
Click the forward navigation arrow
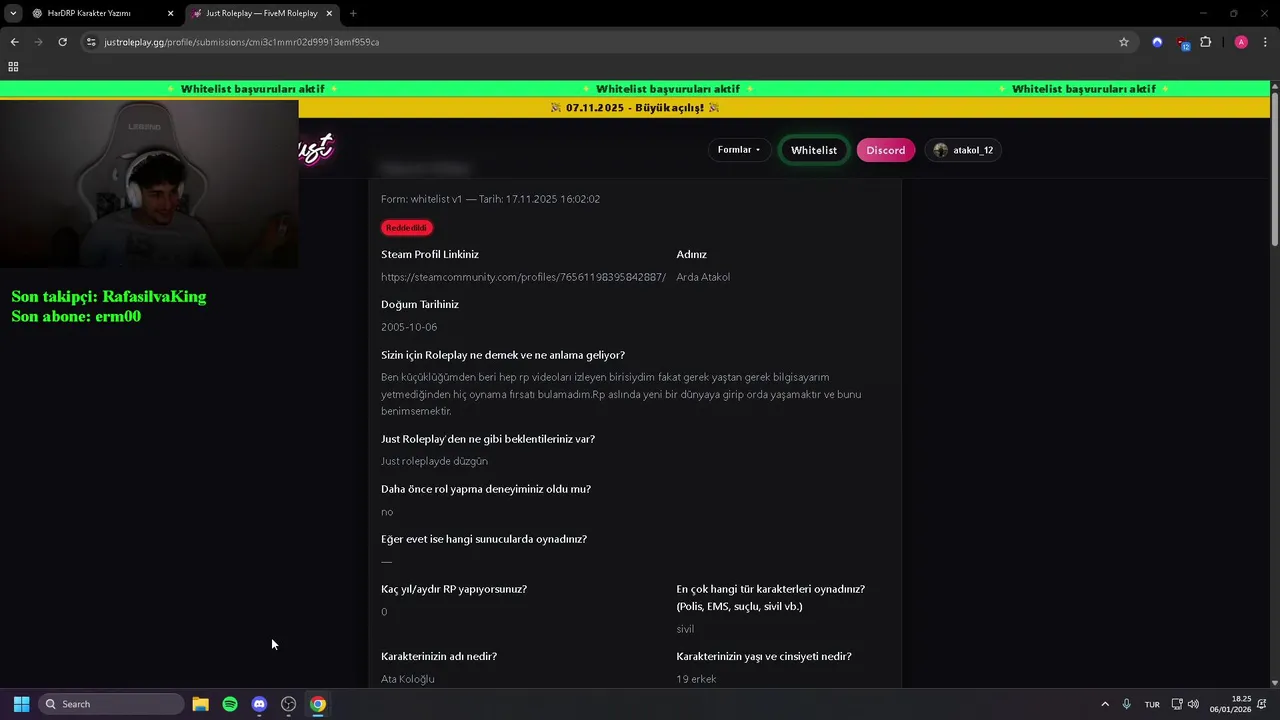(x=38, y=42)
